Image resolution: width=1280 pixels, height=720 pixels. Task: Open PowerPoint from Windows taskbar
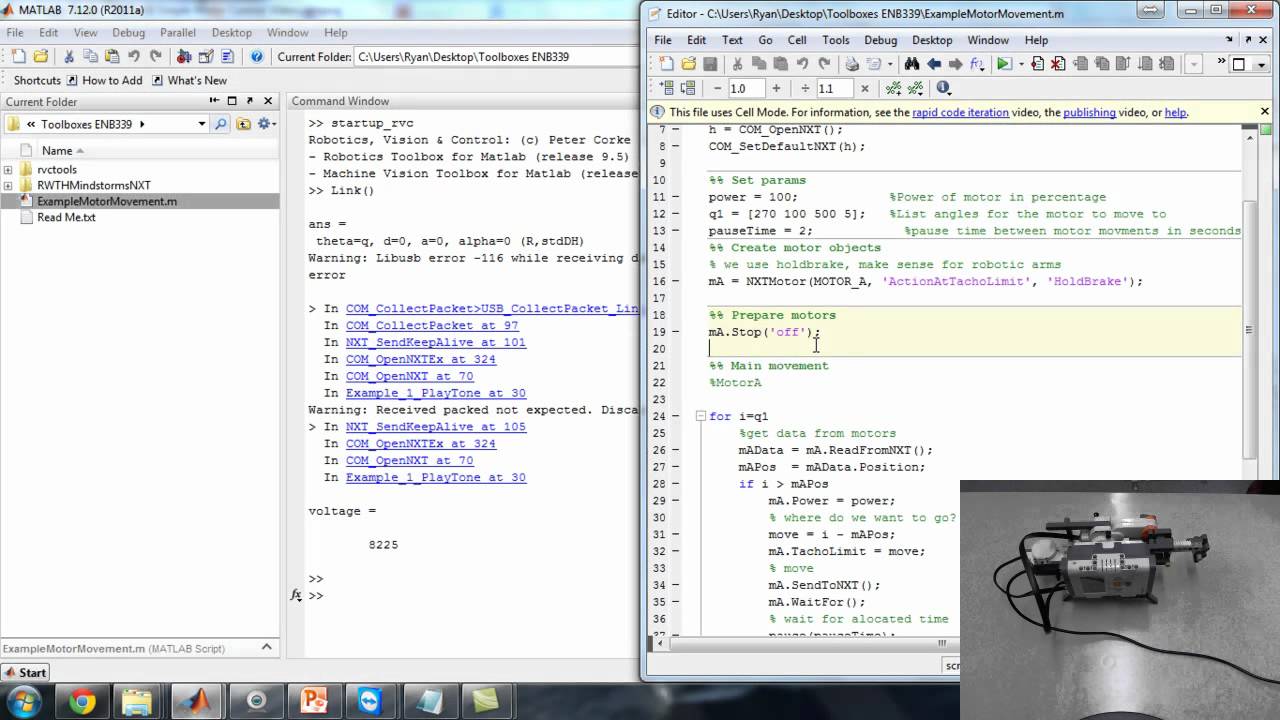[x=314, y=702]
